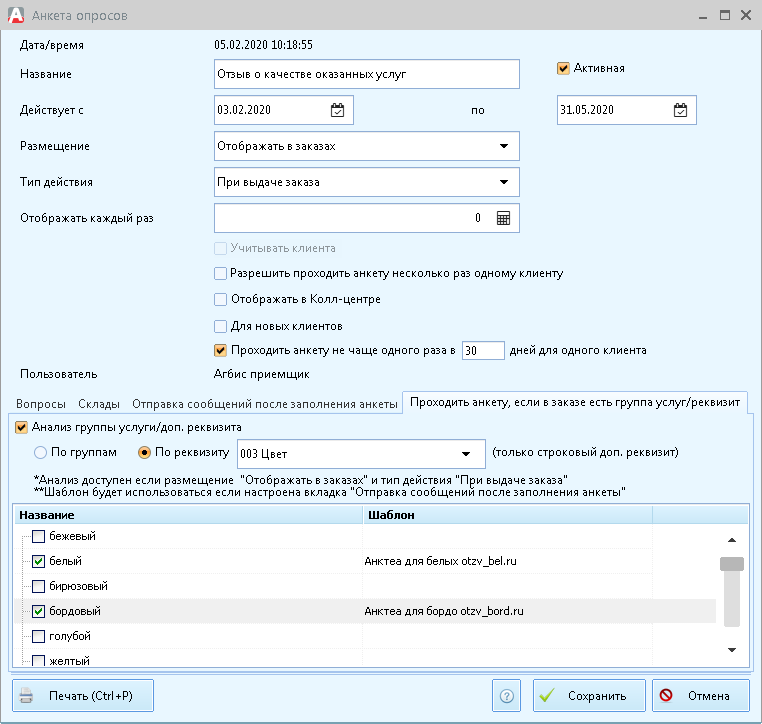
Task: Switch to the Вопросы tab
Action: [41, 404]
